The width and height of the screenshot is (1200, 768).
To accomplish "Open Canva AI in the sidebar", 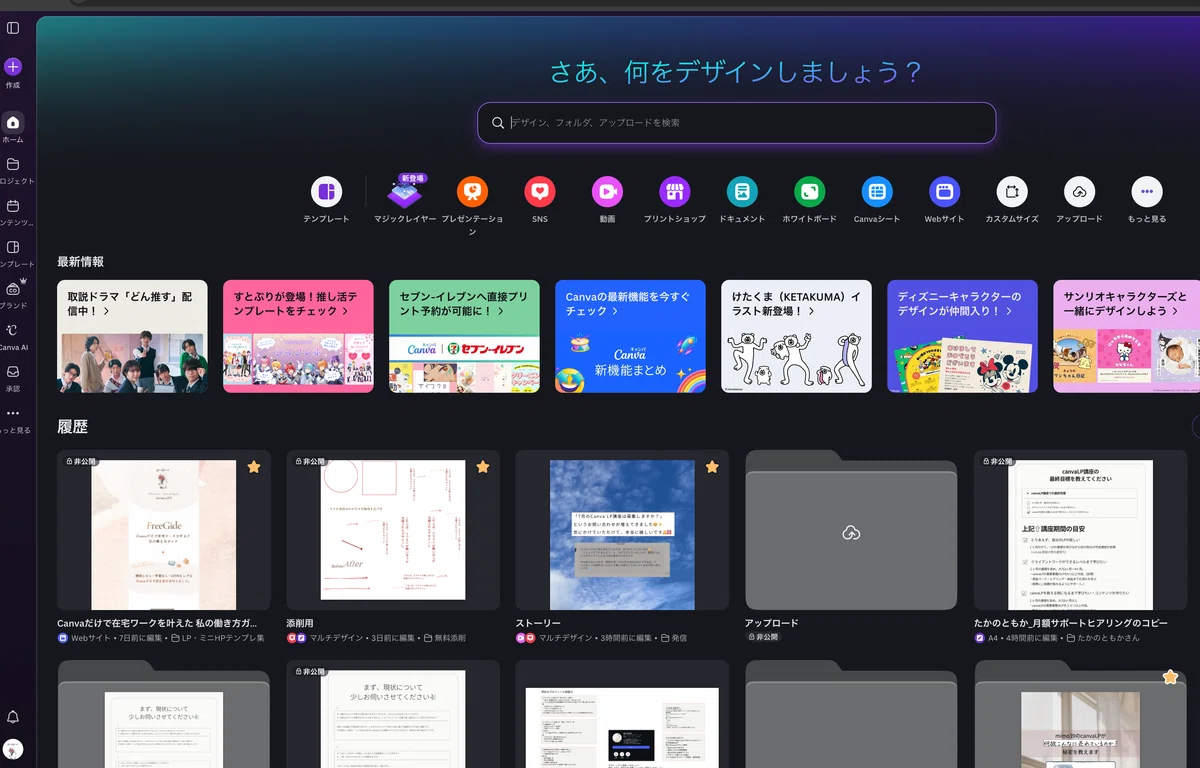I will click(13, 330).
